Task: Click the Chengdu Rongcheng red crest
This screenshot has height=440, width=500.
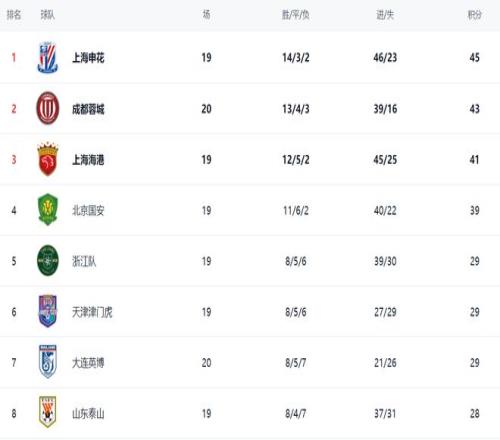Action: tap(48, 108)
